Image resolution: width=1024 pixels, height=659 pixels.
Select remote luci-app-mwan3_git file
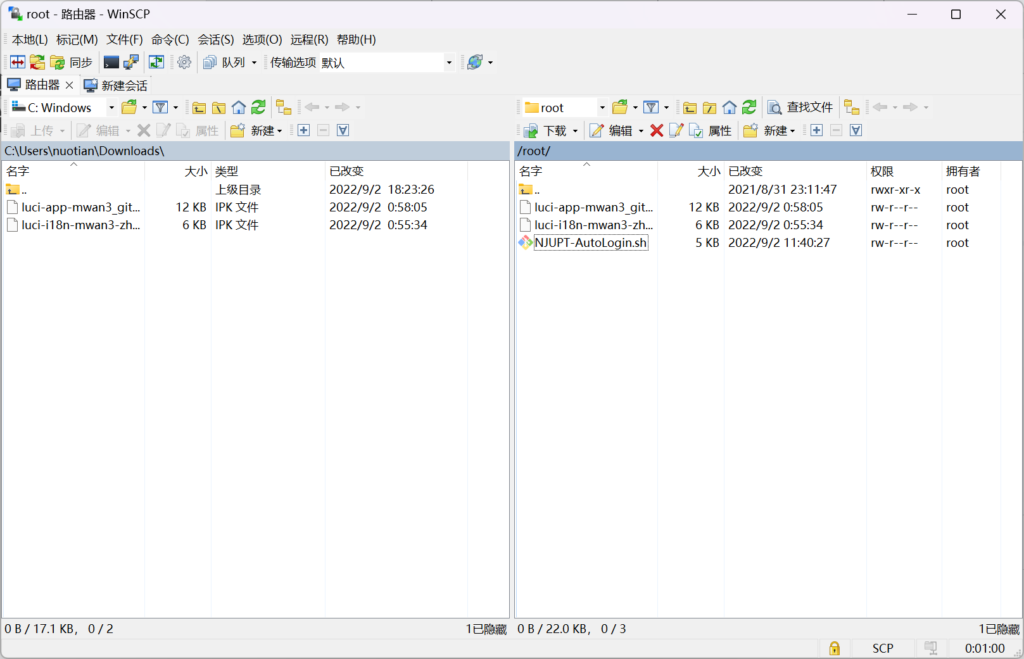(x=594, y=207)
